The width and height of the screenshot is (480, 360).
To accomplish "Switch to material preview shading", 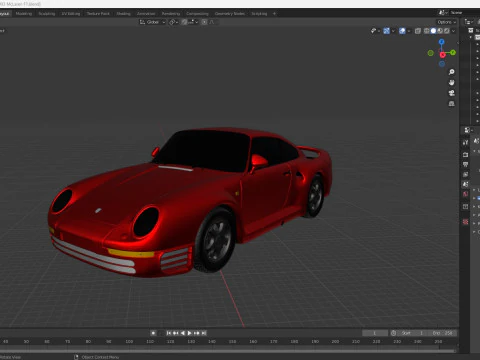I will tap(440, 31).
